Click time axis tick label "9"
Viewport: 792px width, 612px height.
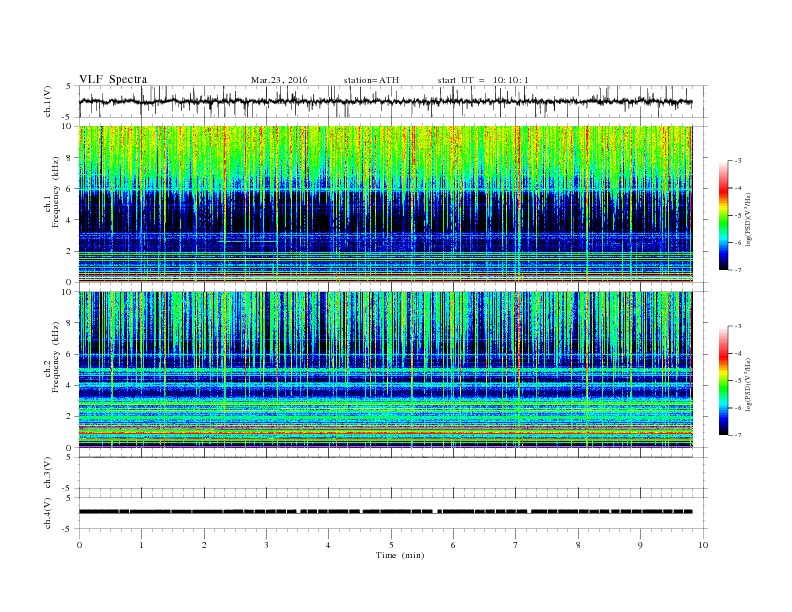(x=640, y=545)
